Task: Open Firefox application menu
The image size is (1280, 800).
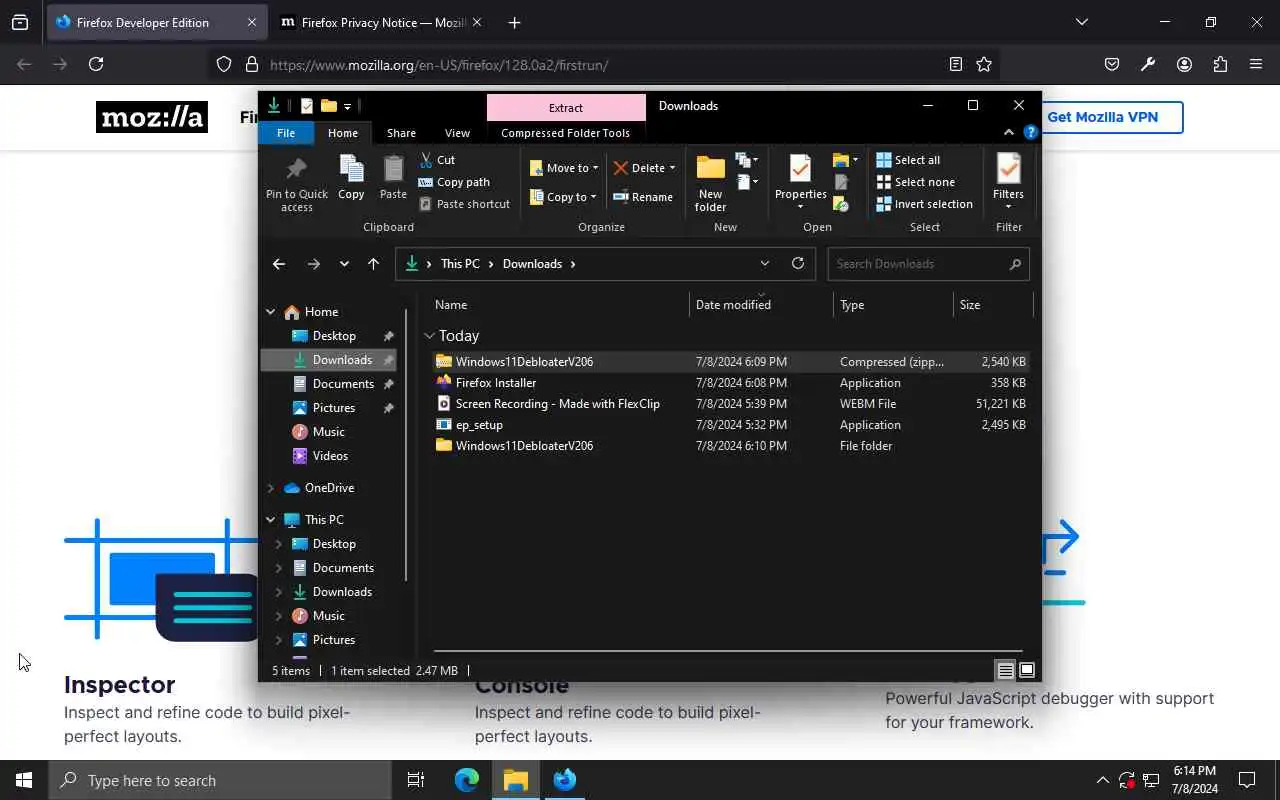Action: (1256, 64)
